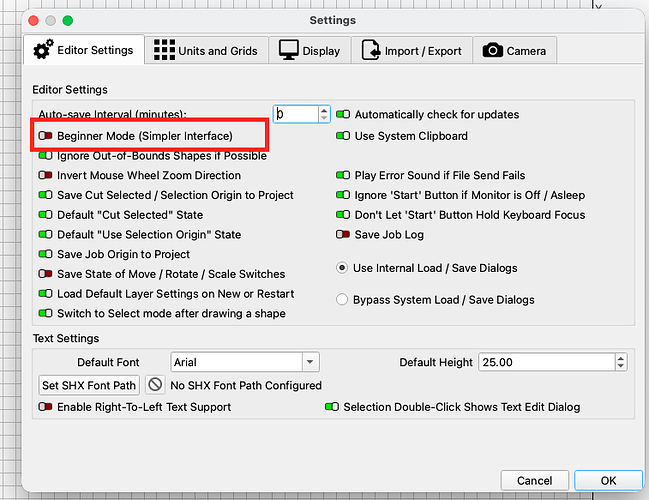Click the Auto-save Interval stepper arrows
Screen dimensions: 649x500
[324, 114]
